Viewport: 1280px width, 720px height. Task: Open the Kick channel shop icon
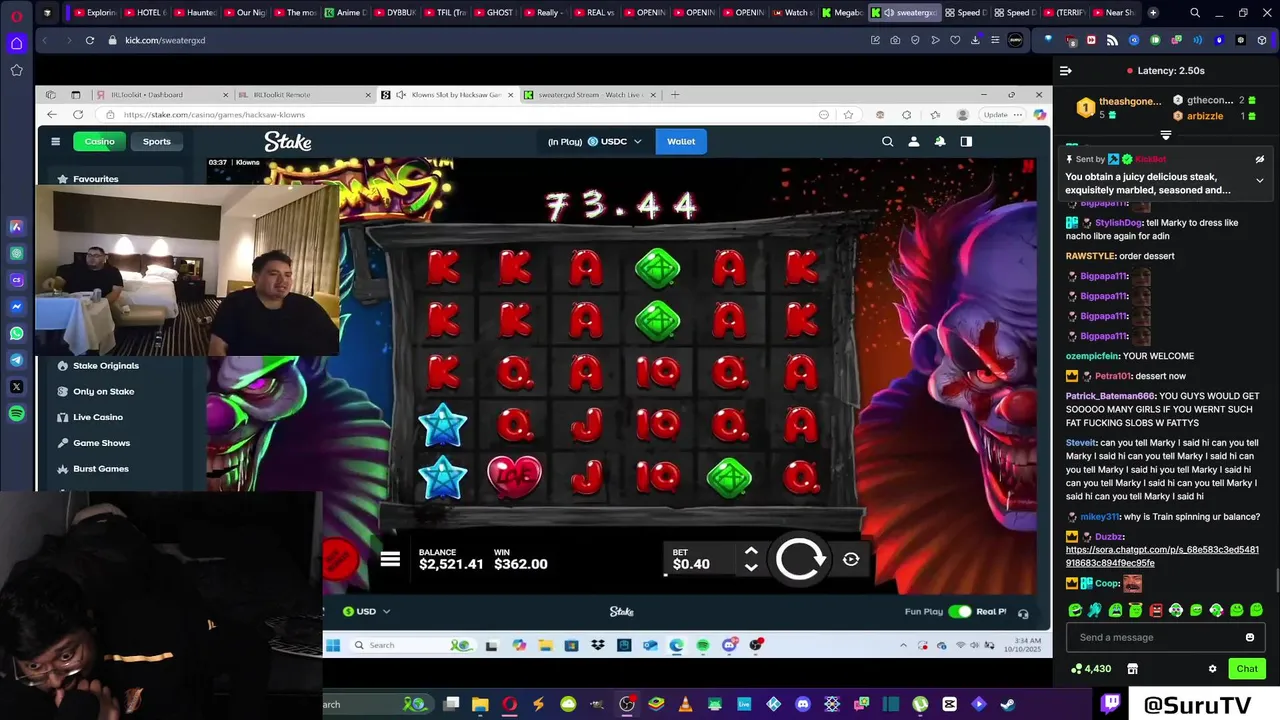pos(1132,669)
